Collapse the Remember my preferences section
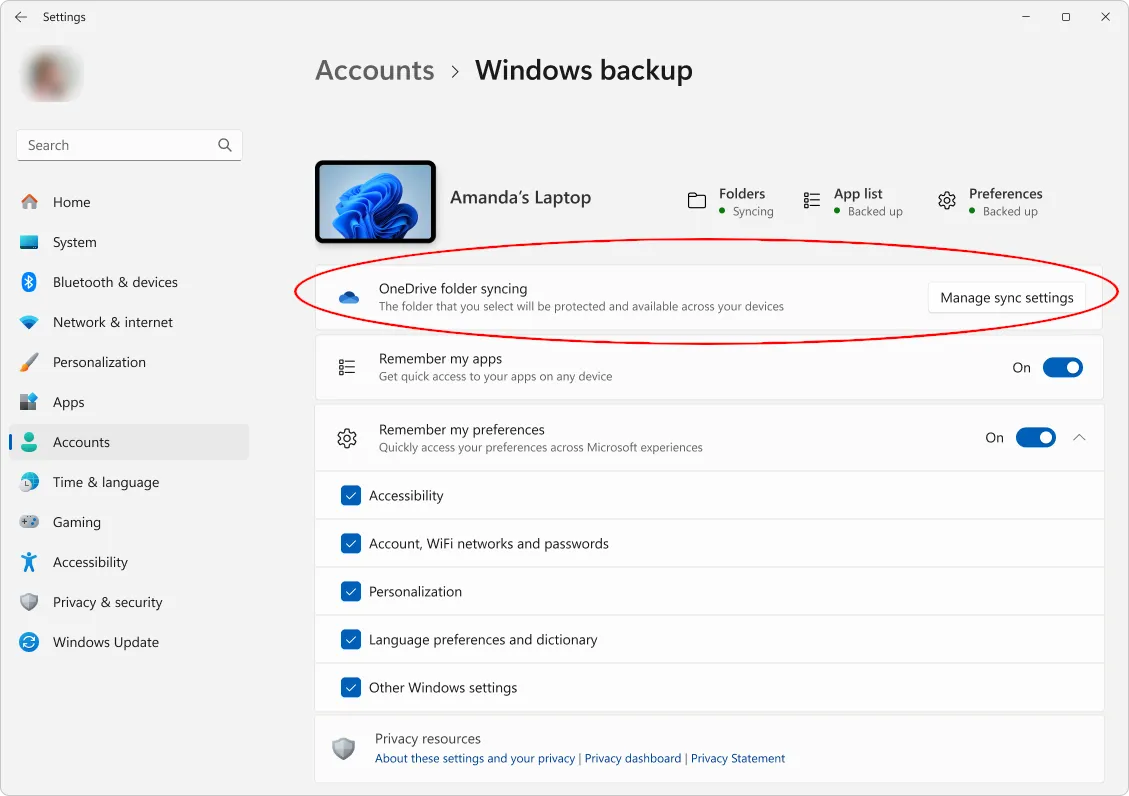The height and width of the screenshot is (796, 1129). click(1078, 437)
